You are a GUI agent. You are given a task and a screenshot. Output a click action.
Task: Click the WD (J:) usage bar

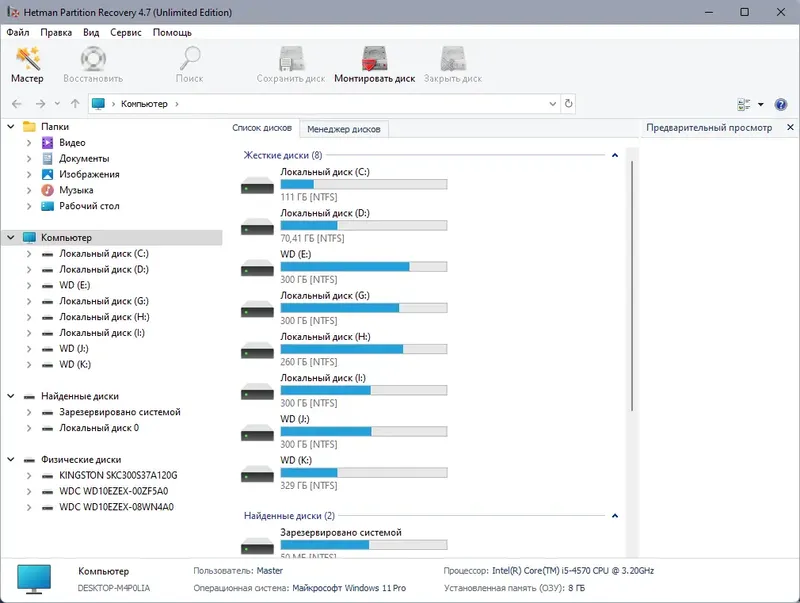point(364,432)
